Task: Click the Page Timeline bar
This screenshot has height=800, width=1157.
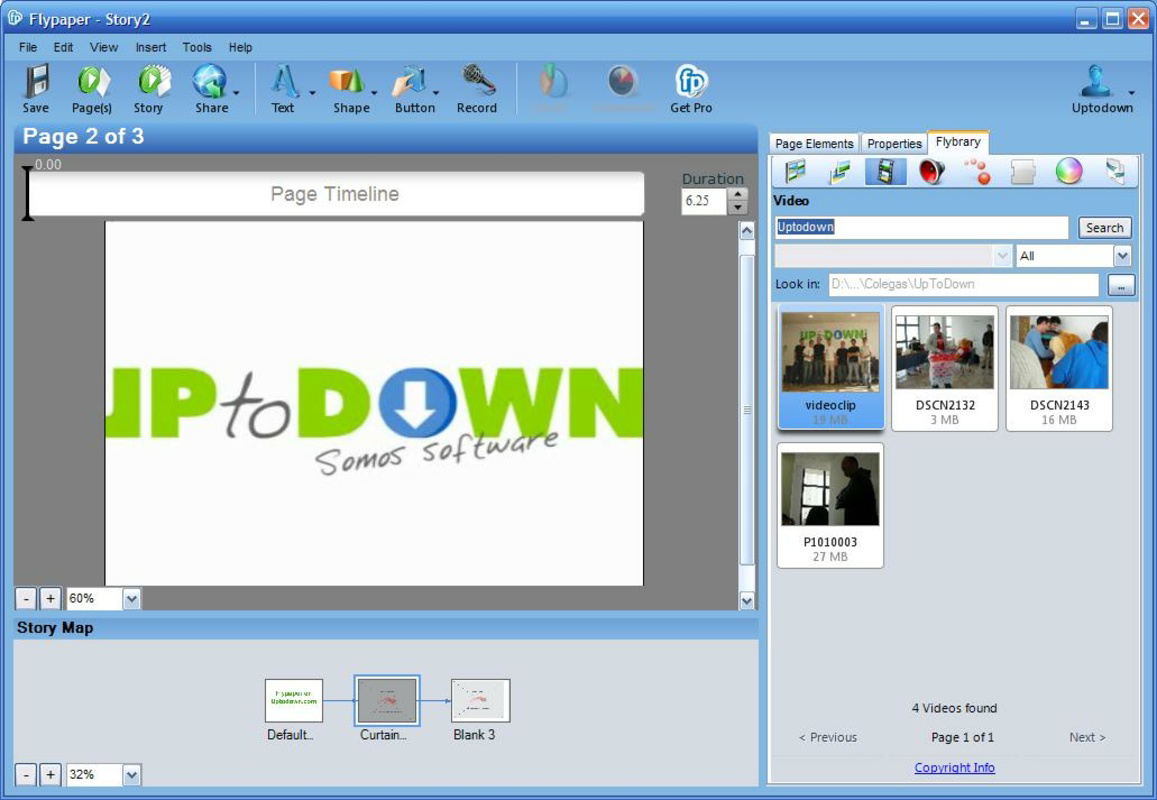Action: pyautogui.click(x=336, y=194)
